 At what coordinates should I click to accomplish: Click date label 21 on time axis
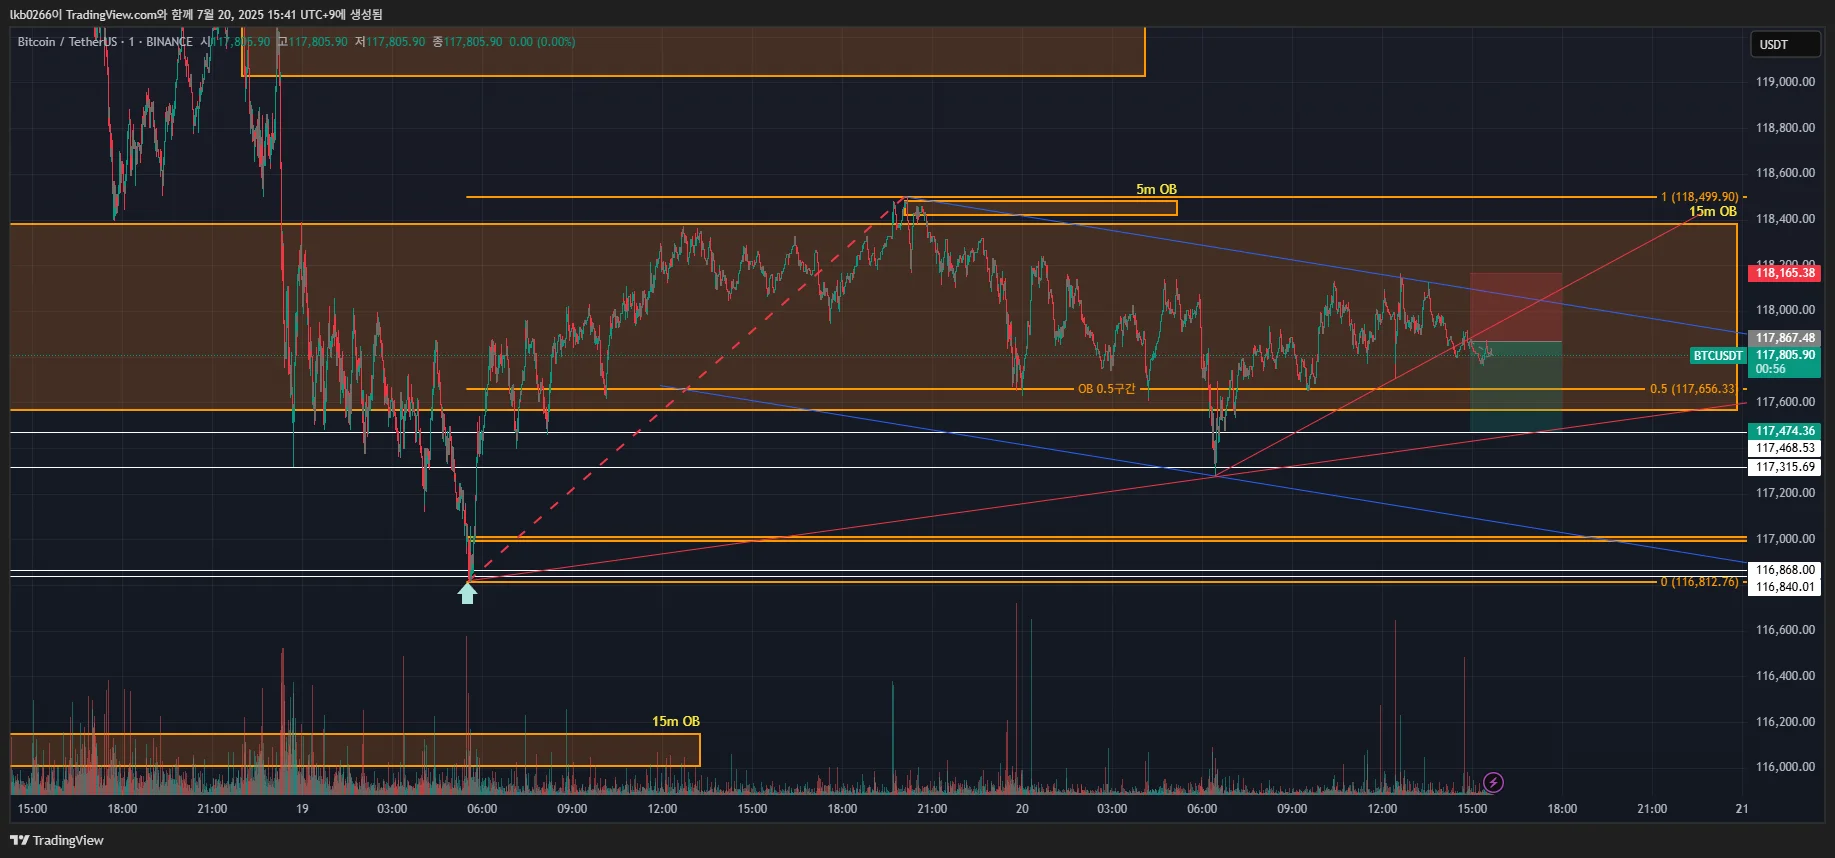pos(1742,809)
